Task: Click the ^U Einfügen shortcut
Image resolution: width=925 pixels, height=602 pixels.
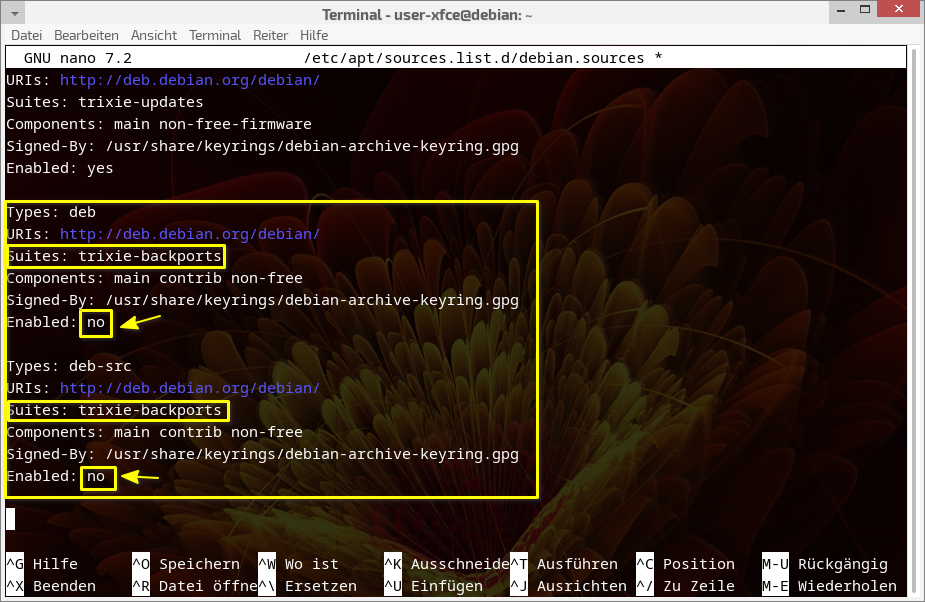Action: (x=433, y=586)
